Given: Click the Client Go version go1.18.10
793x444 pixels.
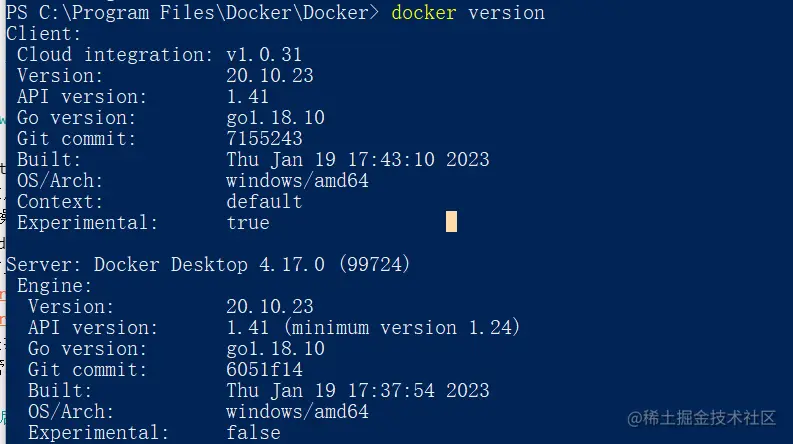Looking at the screenshot, I should point(275,117).
